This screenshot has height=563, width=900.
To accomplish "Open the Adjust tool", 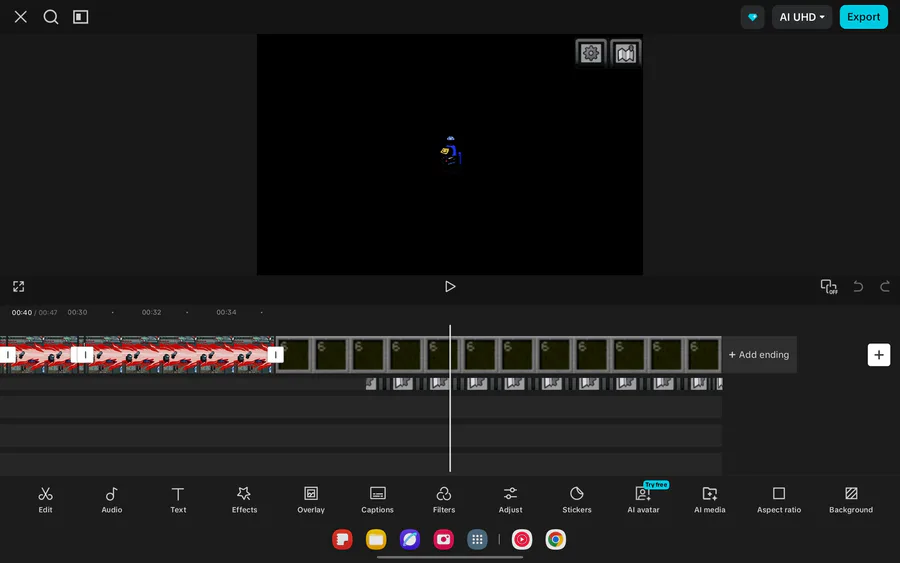I will click(x=510, y=500).
